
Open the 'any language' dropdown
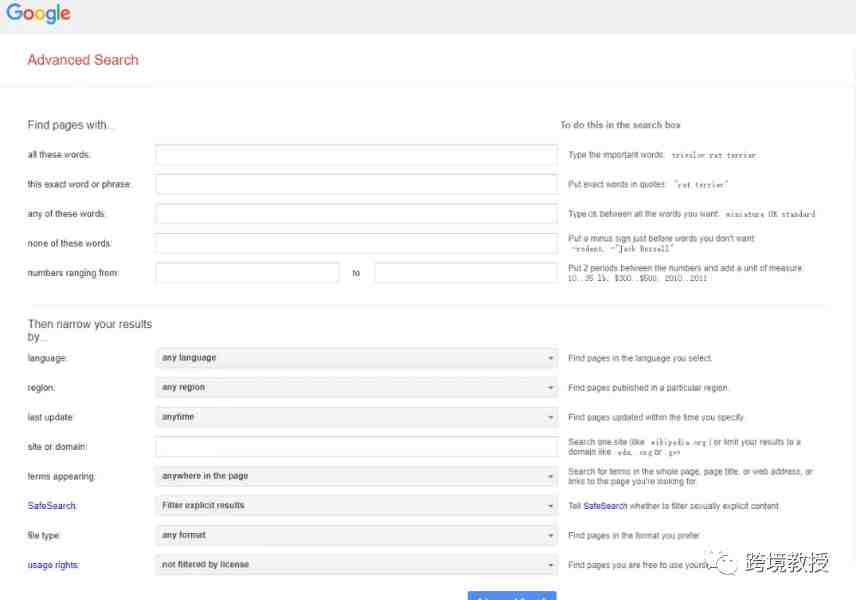point(356,358)
